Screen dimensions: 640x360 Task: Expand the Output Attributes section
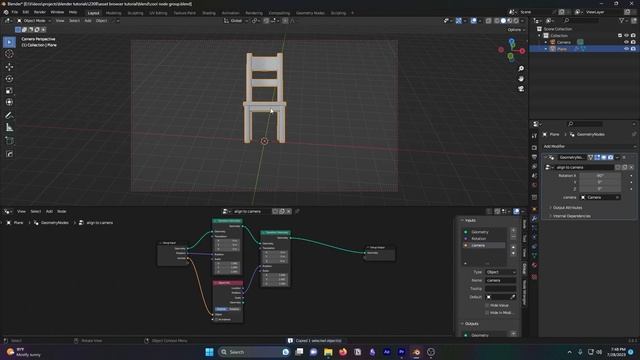(567, 208)
